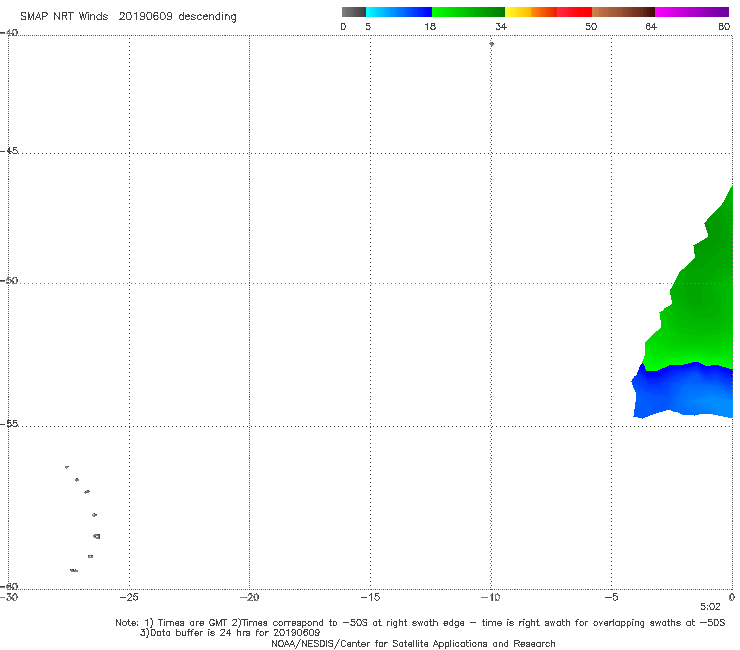Viewport: 740px width, 650px height.
Task: Click the magenta-purple segment of the color bar
Action: [x=692, y=12]
